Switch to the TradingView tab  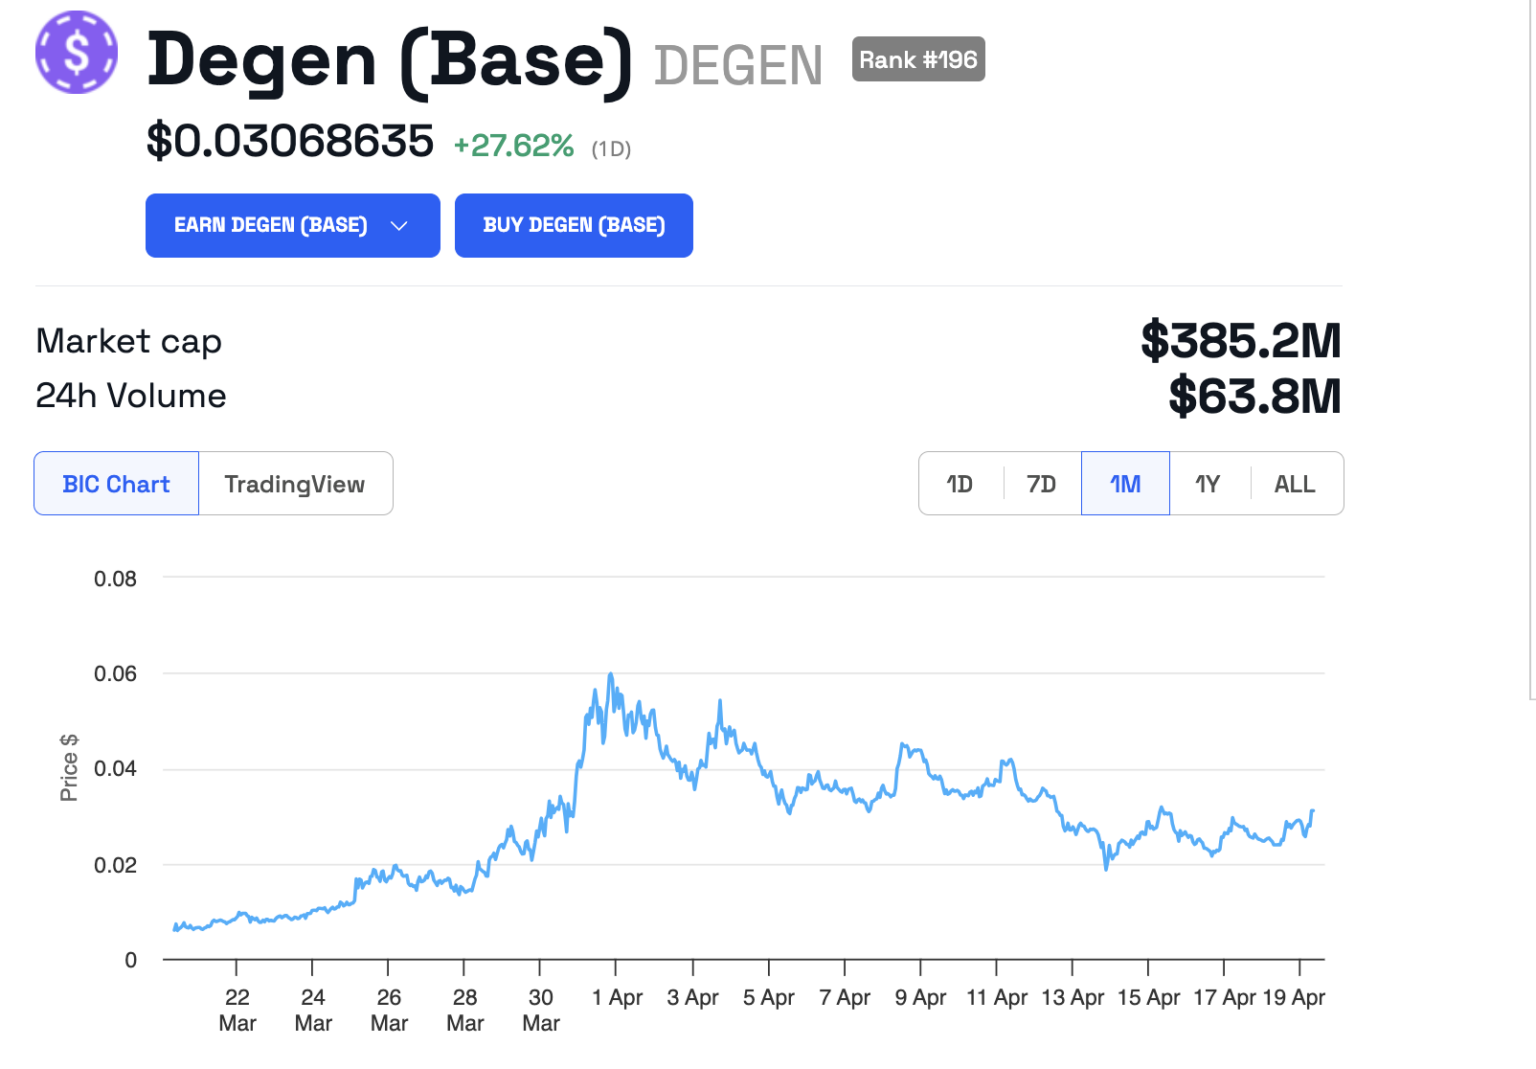click(295, 484)
